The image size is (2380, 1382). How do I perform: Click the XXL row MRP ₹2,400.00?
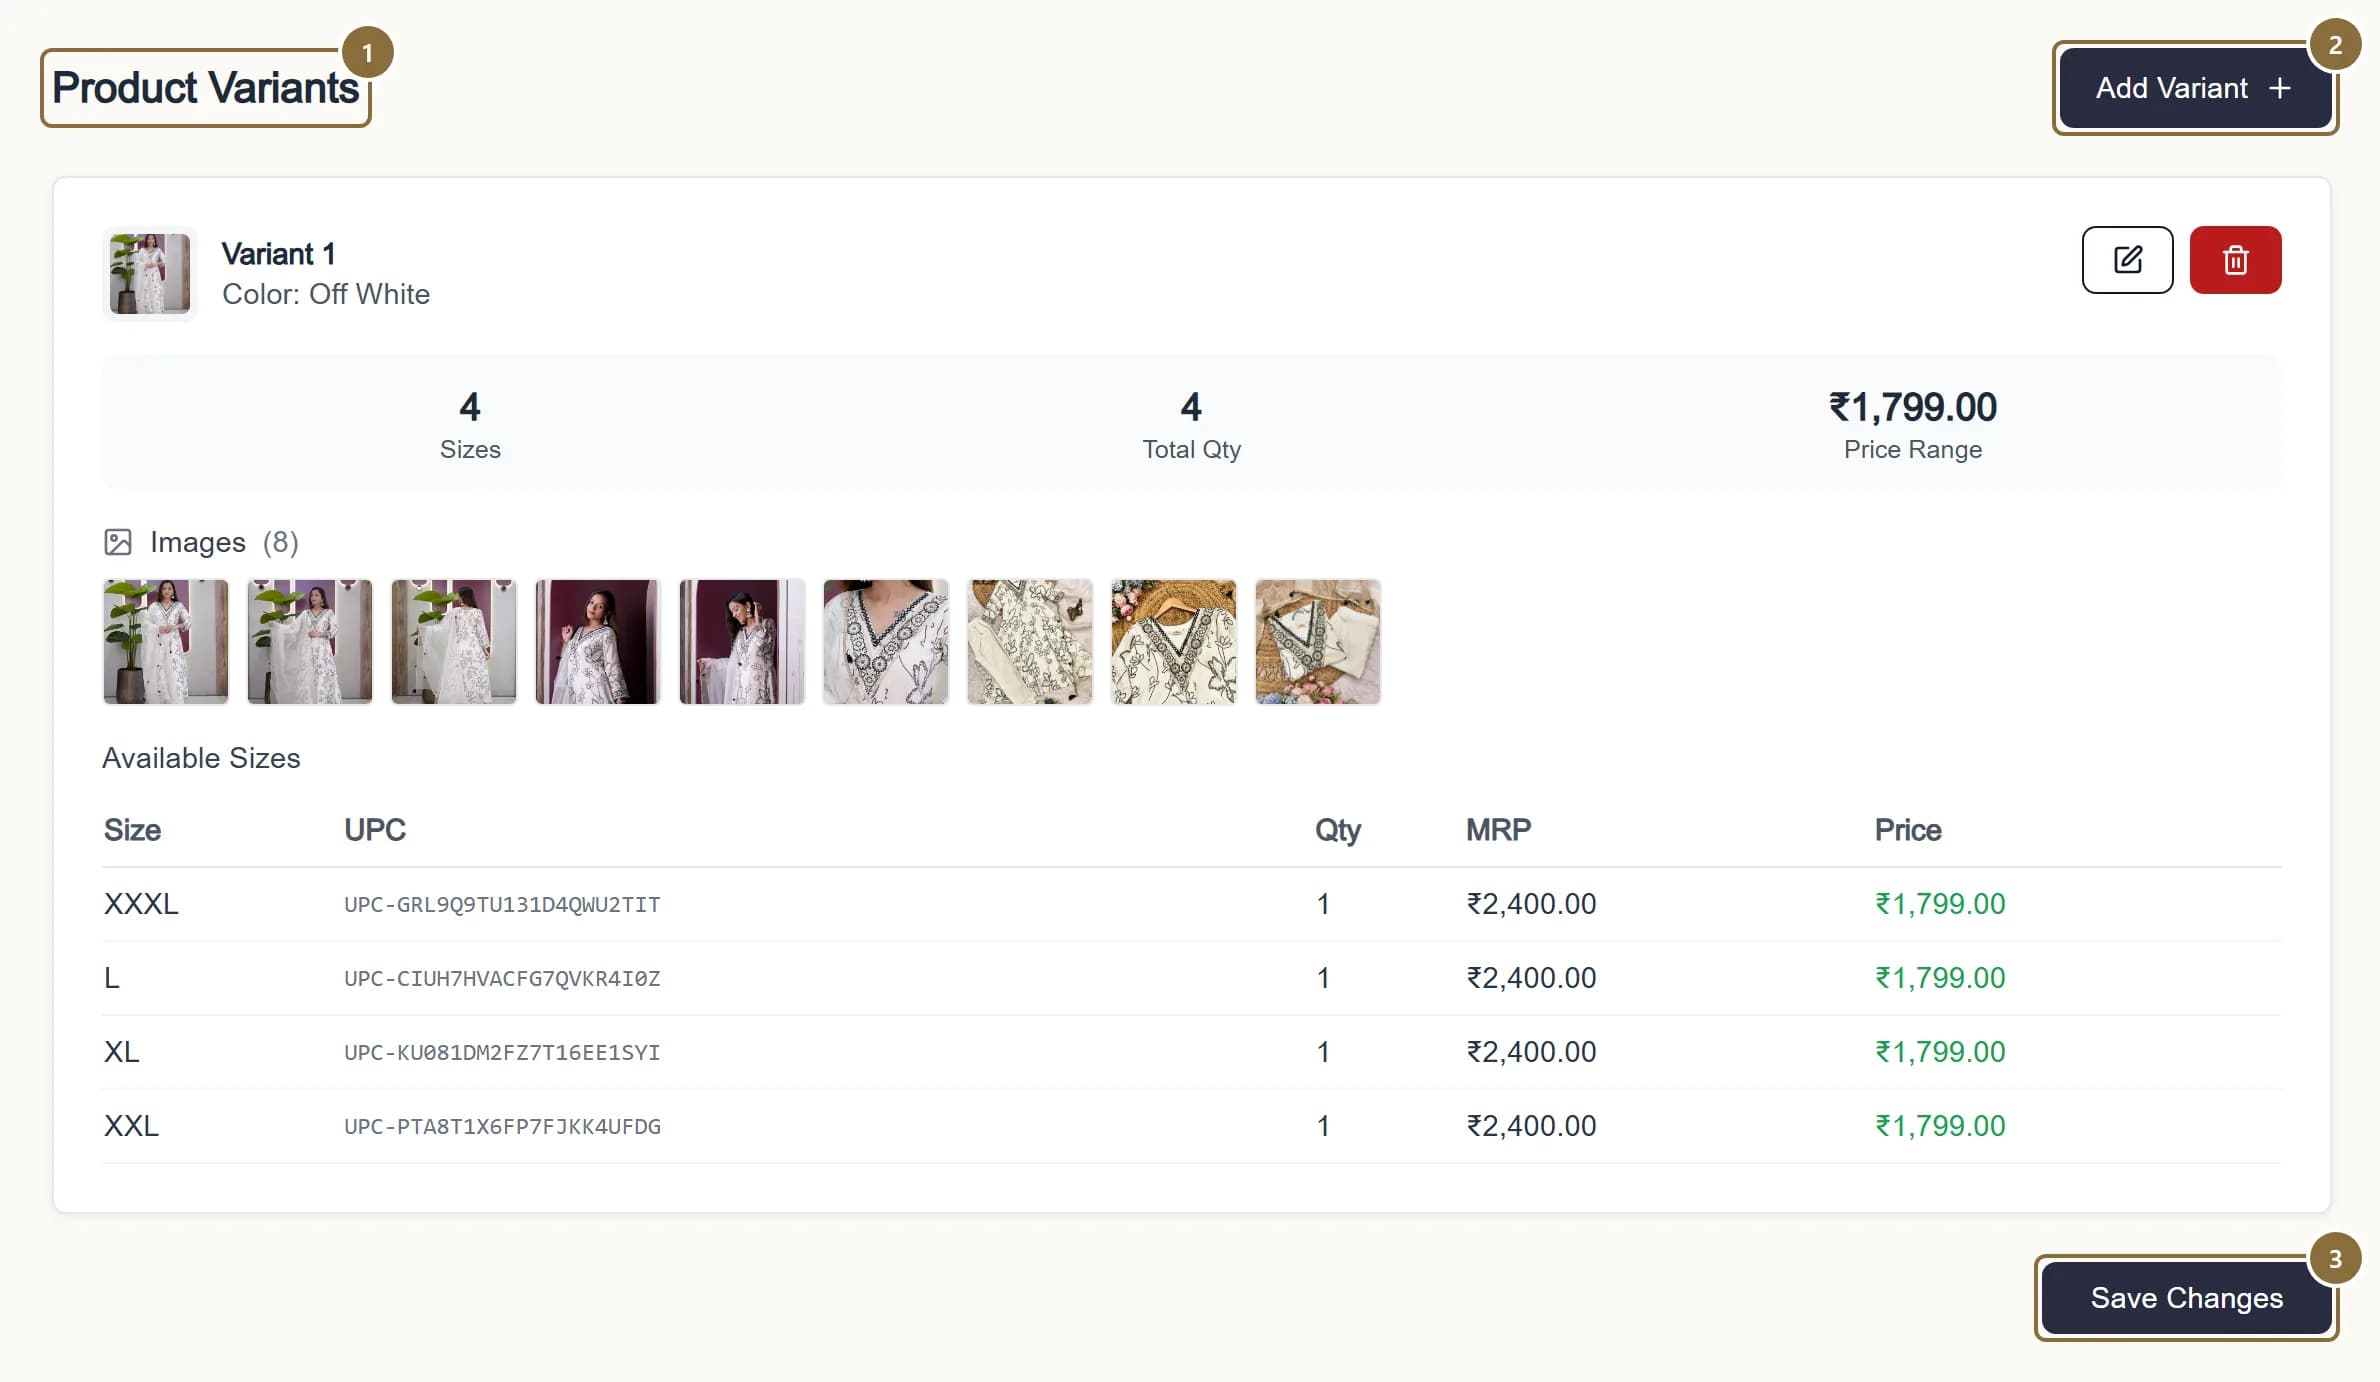(1531, 1126)
